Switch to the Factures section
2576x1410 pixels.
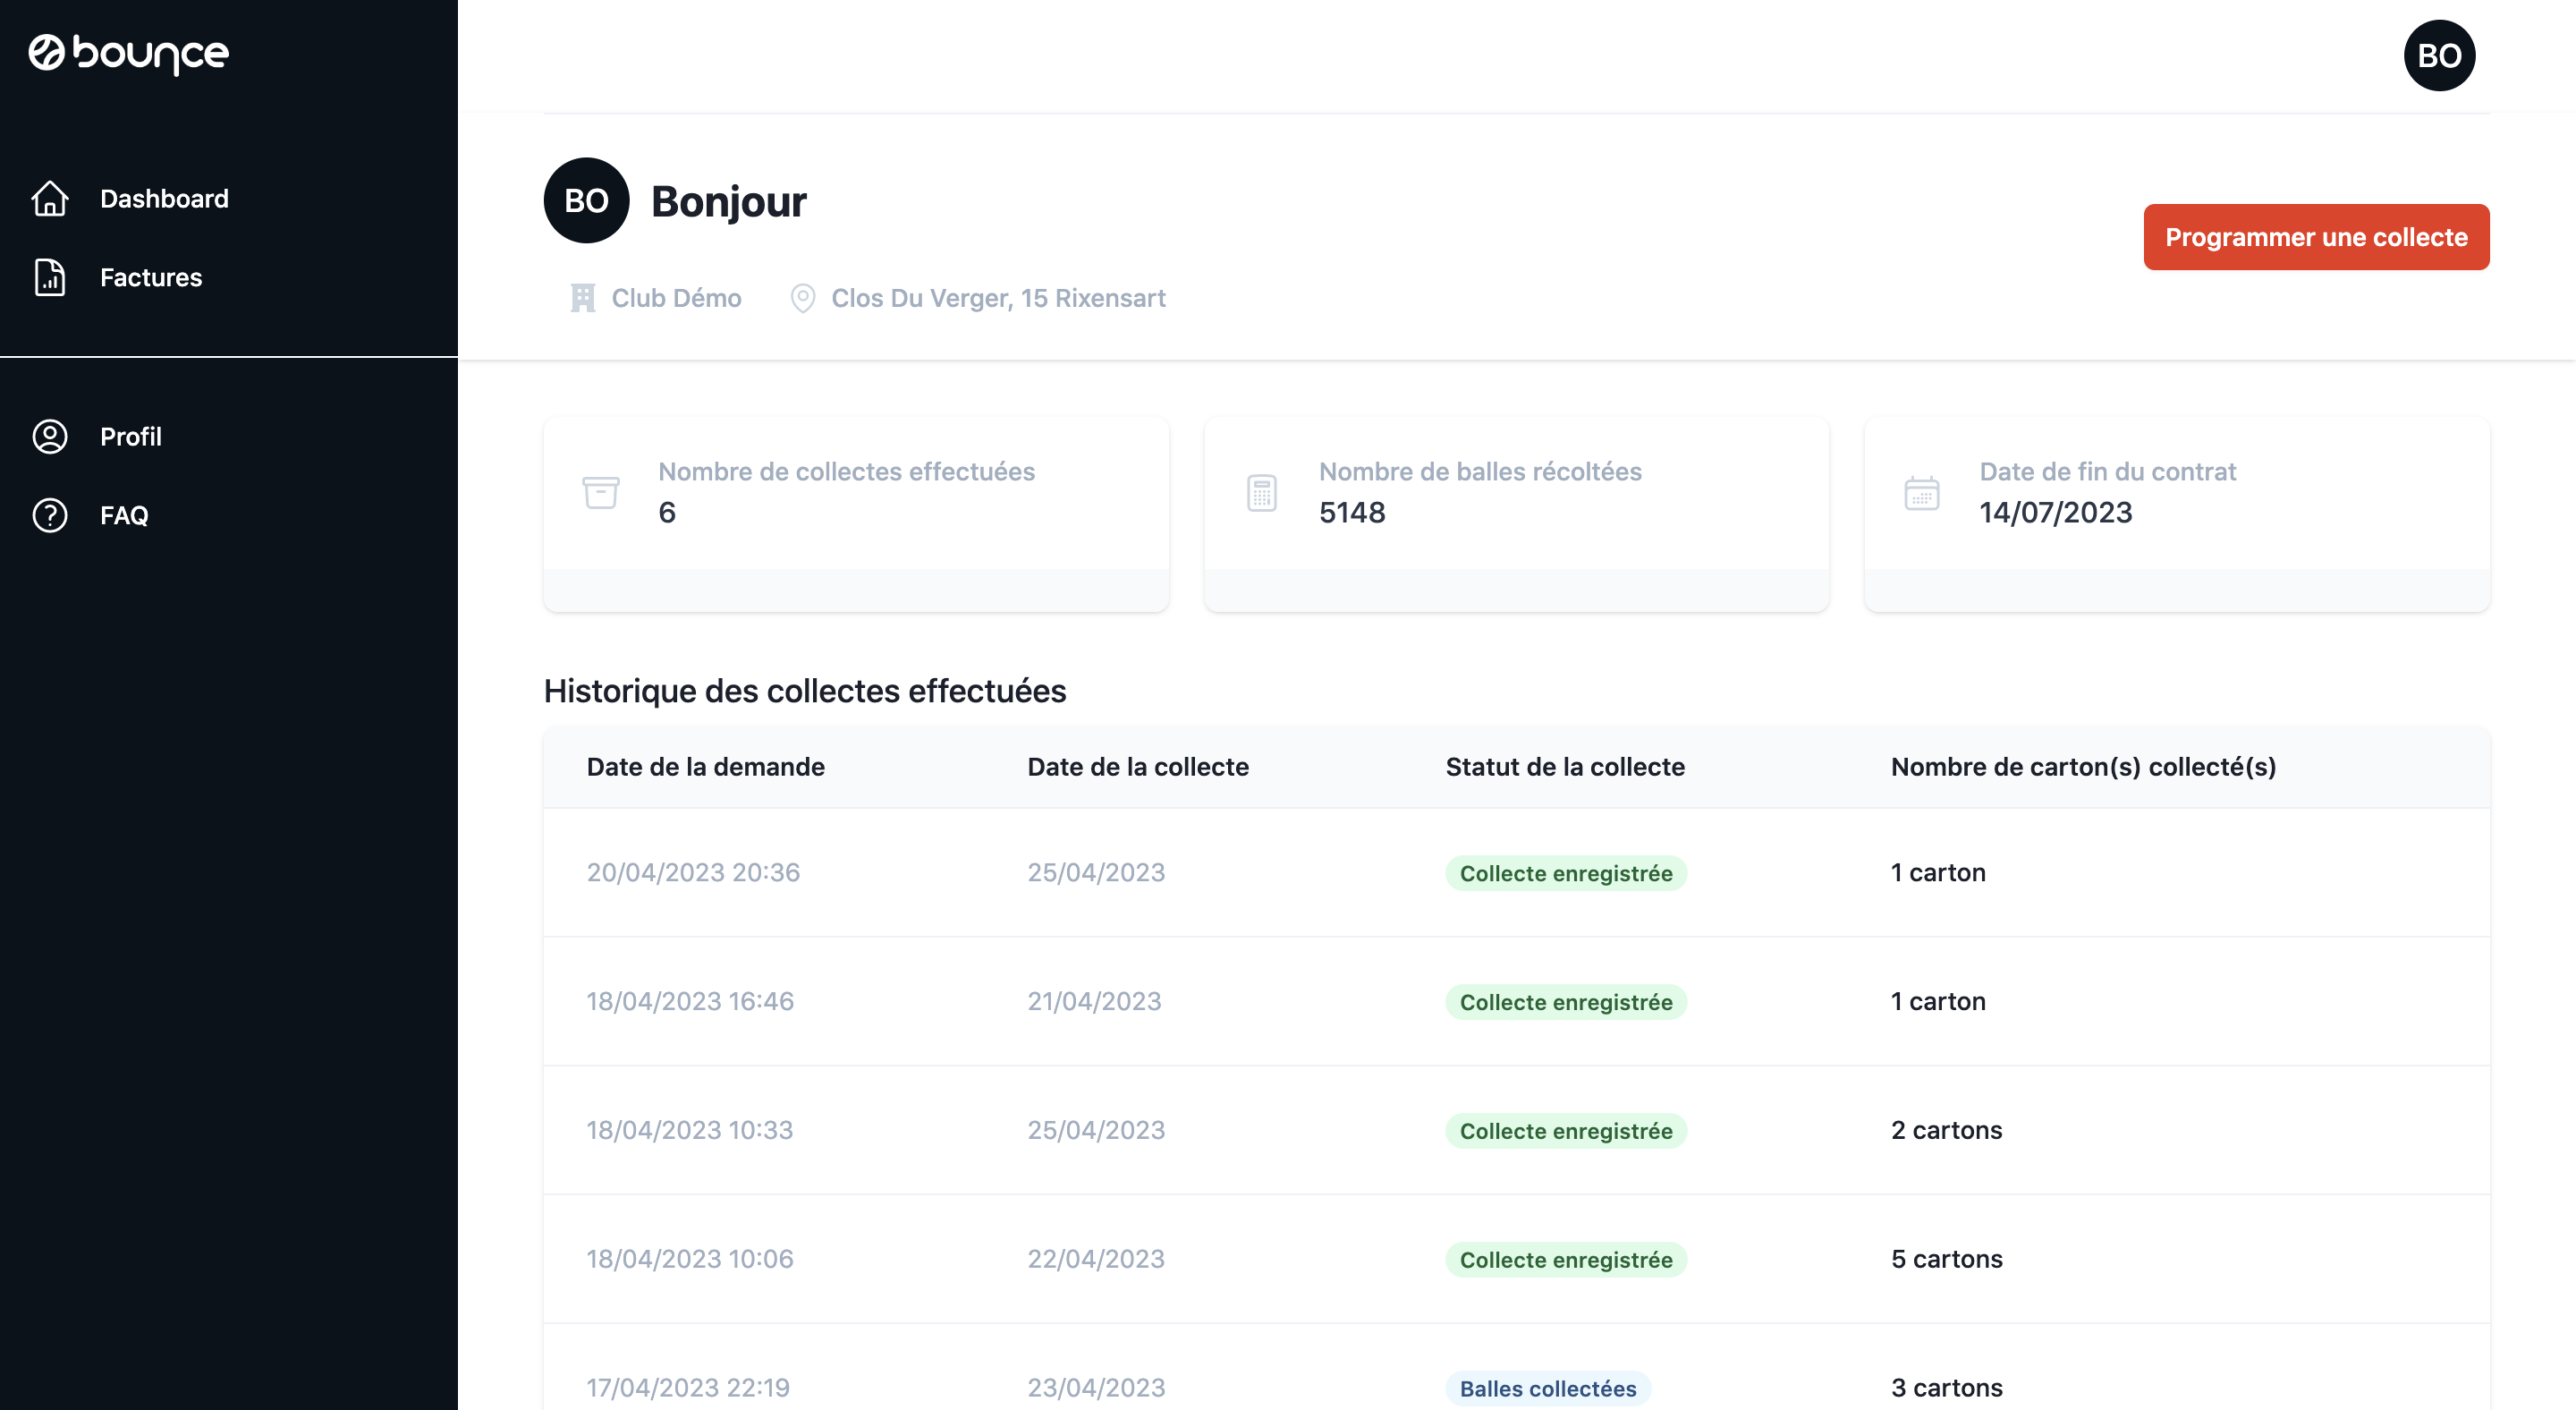[151, 278]
